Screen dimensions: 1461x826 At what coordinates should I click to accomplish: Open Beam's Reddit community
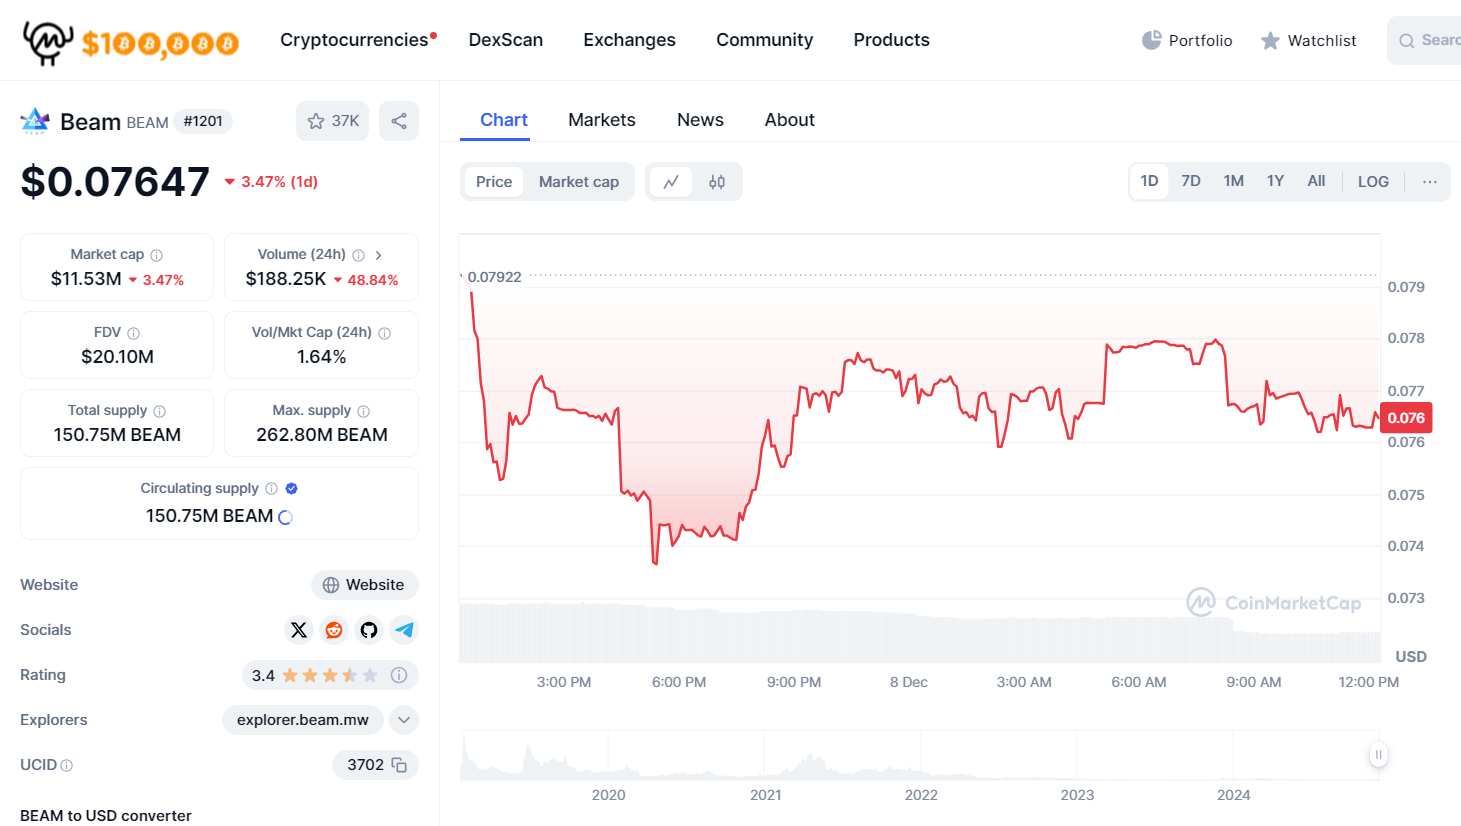click(x=334, y=630)
